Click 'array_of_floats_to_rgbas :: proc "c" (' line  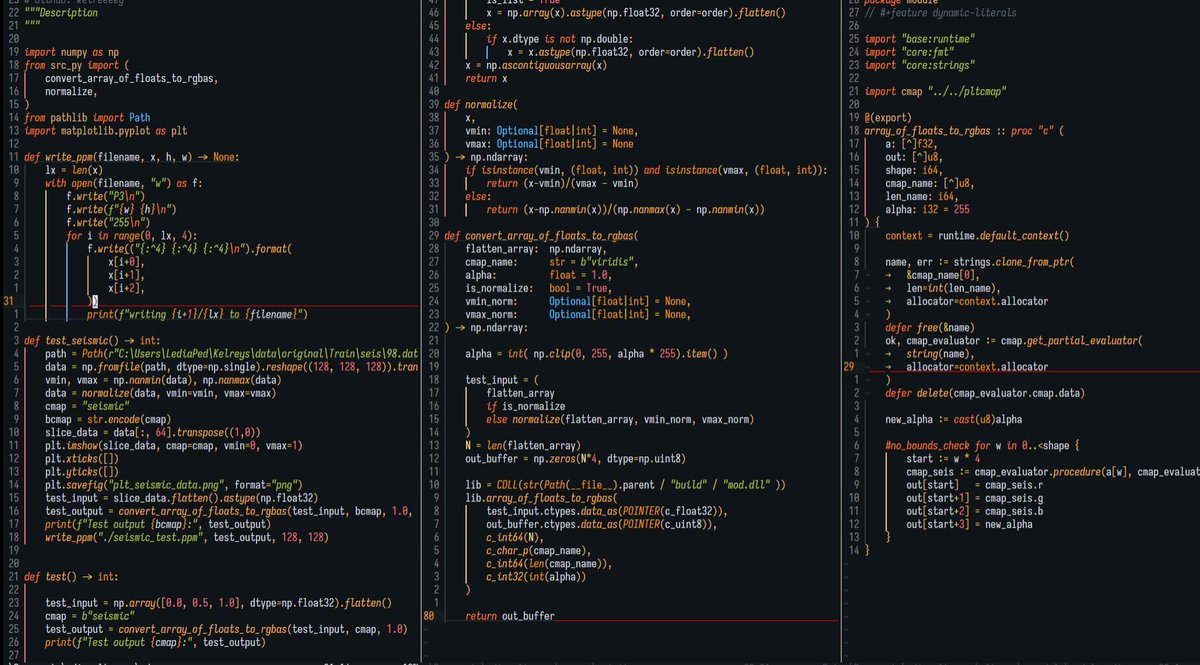coord(965,130)
